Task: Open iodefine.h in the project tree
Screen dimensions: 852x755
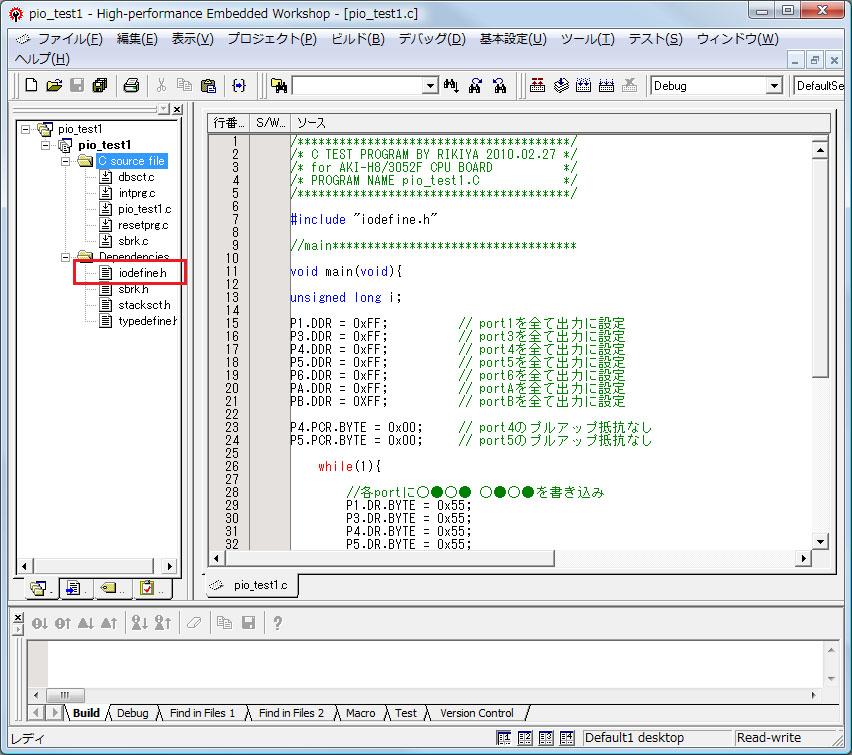Action: coord(141,273)
